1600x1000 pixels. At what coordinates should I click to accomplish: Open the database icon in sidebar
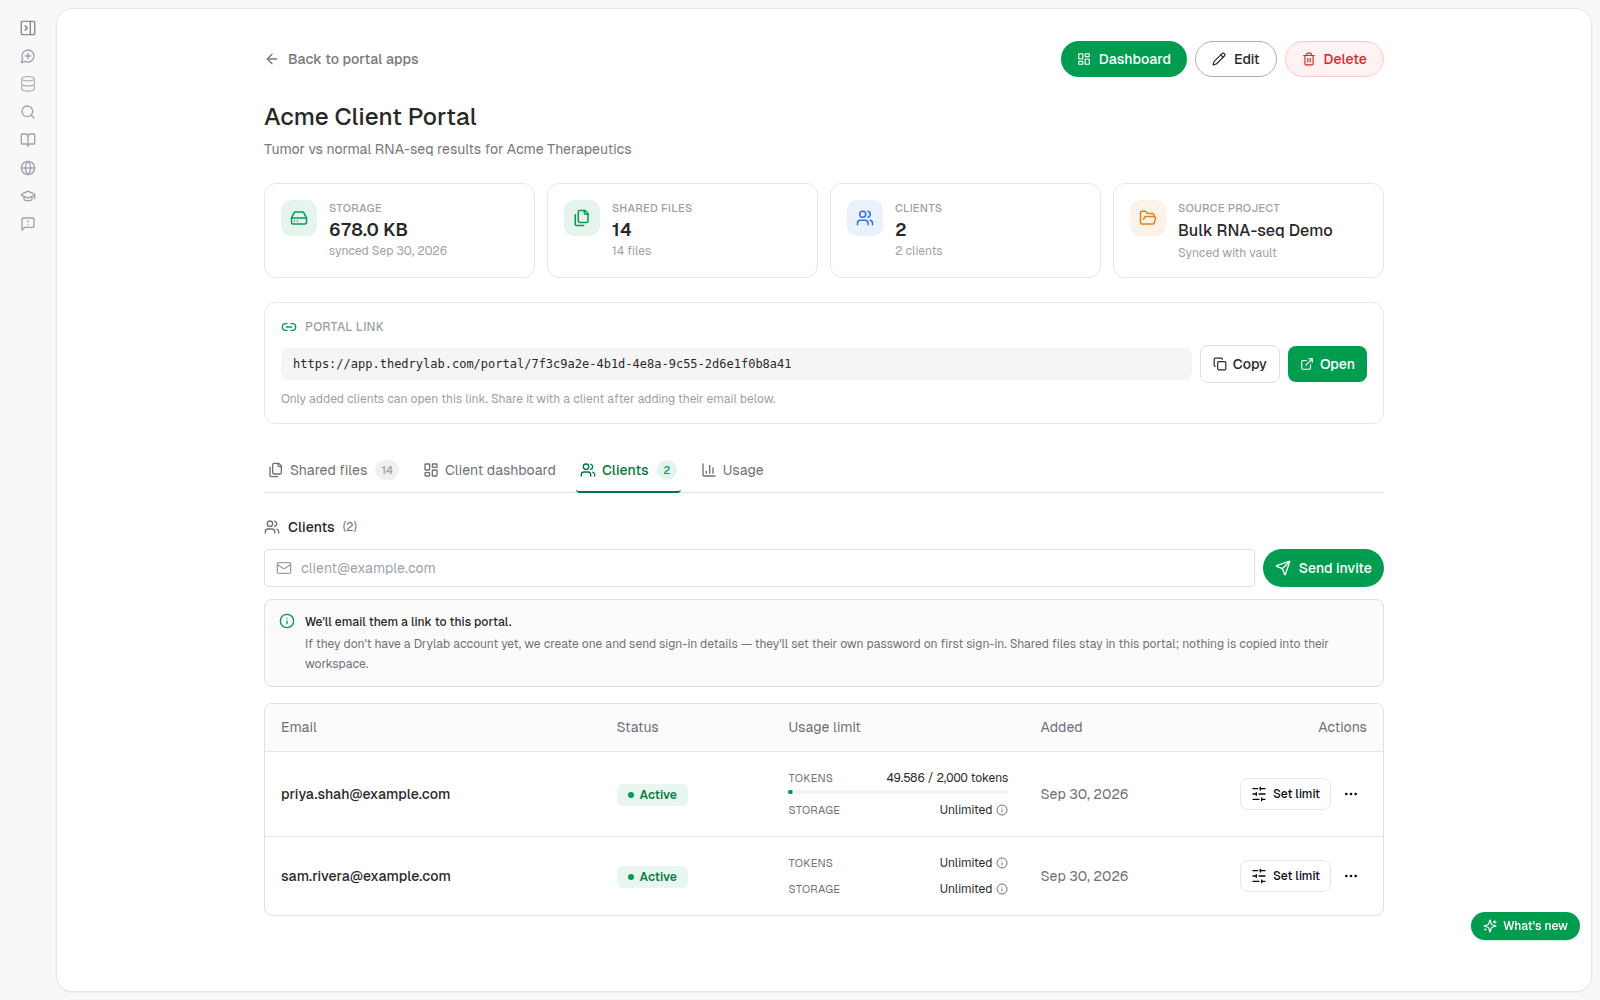pos(28,84)
